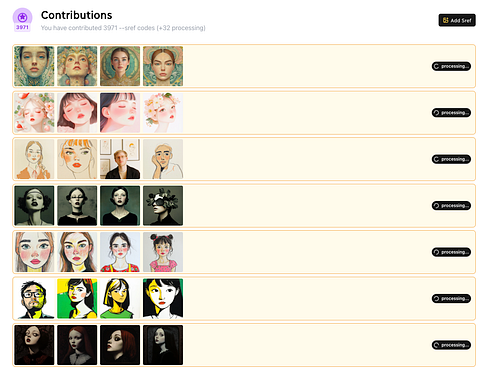Open the first ornate teal headdress portrait thumbnail
480x368 pixels.
[x=34, y=66]
